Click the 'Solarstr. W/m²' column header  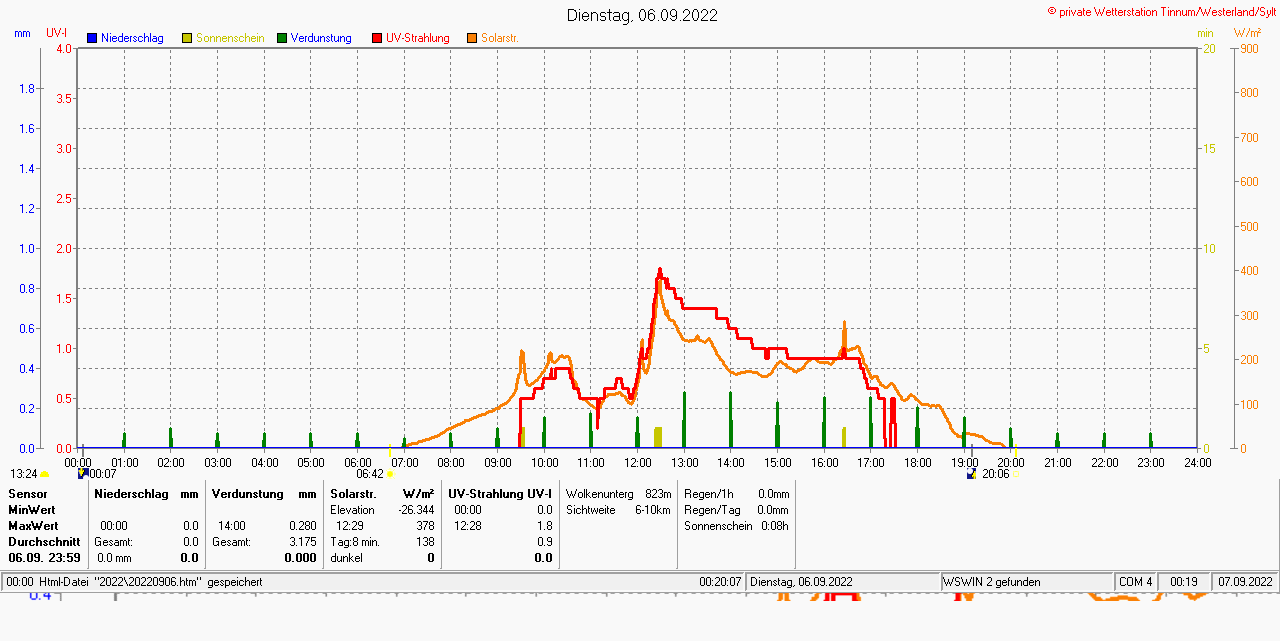pos(382,494)
